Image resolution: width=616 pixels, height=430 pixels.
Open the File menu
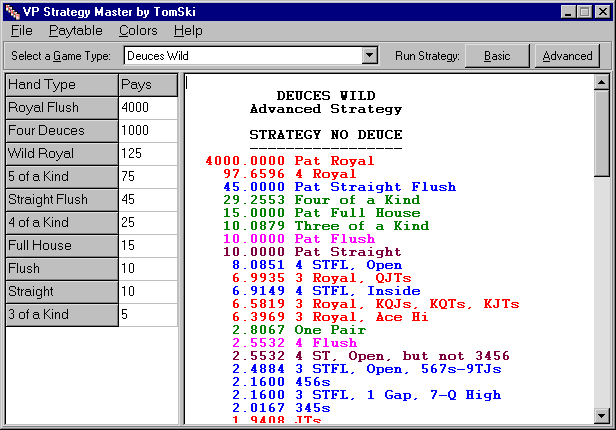(22, 31)
